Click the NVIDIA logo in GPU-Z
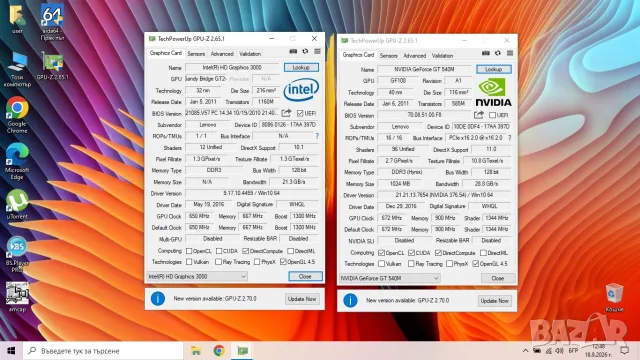Viewport: 640px width, 360px height. click(493, 92)
